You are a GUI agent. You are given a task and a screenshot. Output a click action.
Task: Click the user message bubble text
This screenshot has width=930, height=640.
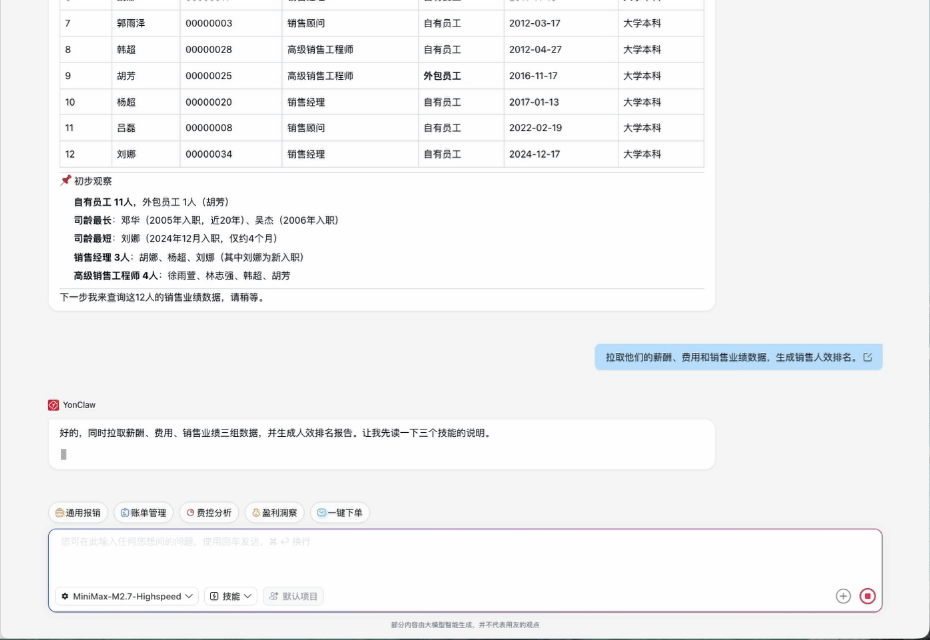tap(731, 357)
